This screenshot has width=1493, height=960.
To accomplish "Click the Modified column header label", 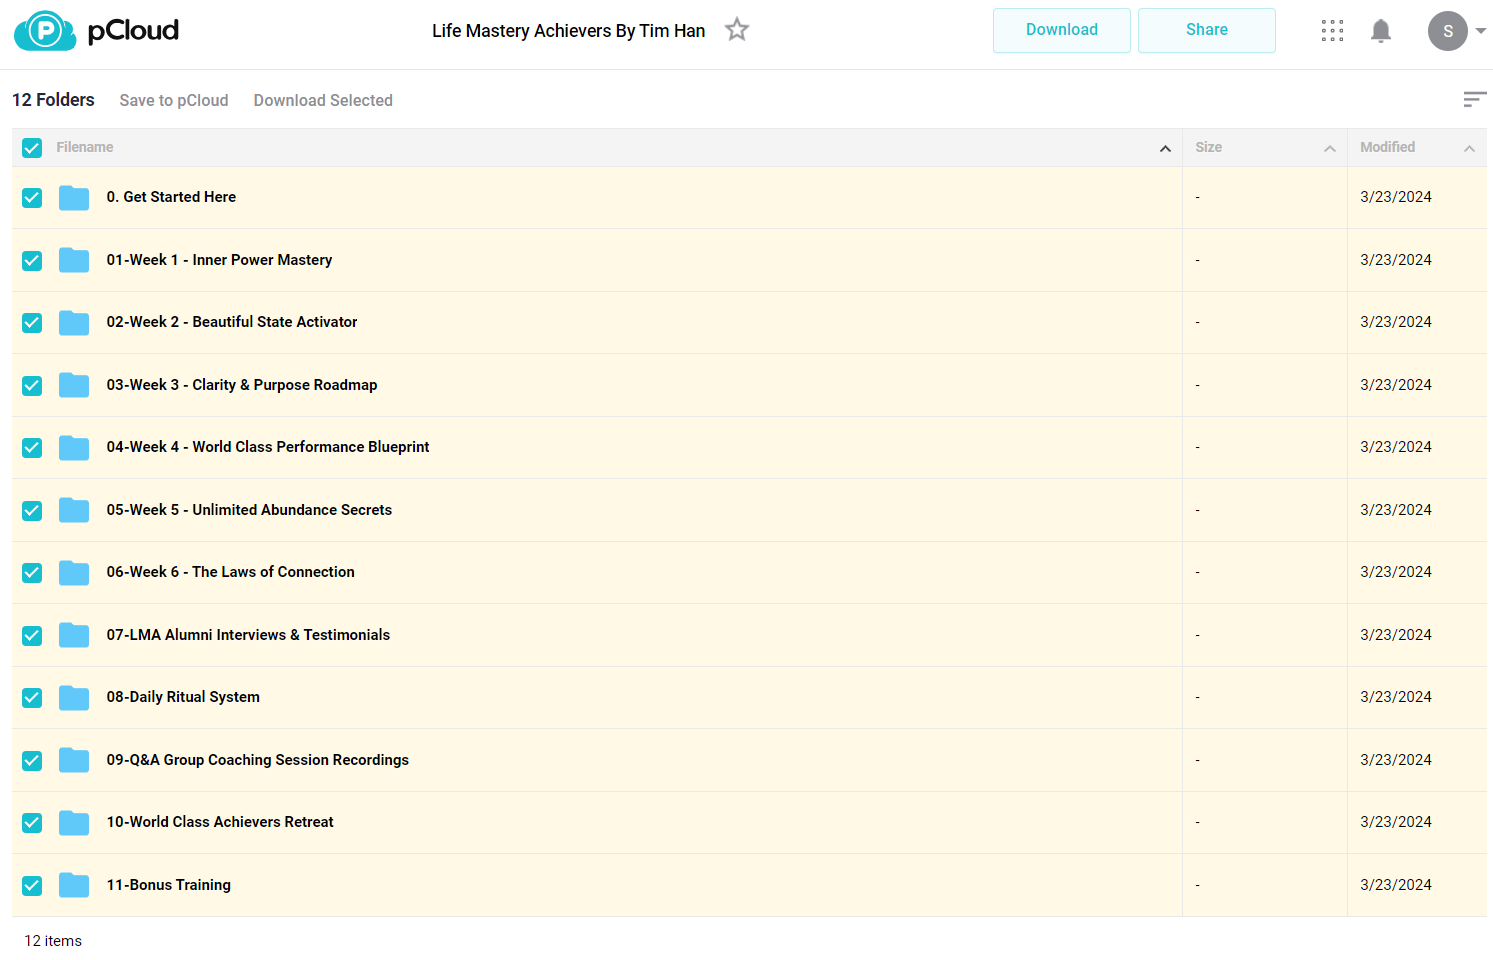I will point(1387,147).
